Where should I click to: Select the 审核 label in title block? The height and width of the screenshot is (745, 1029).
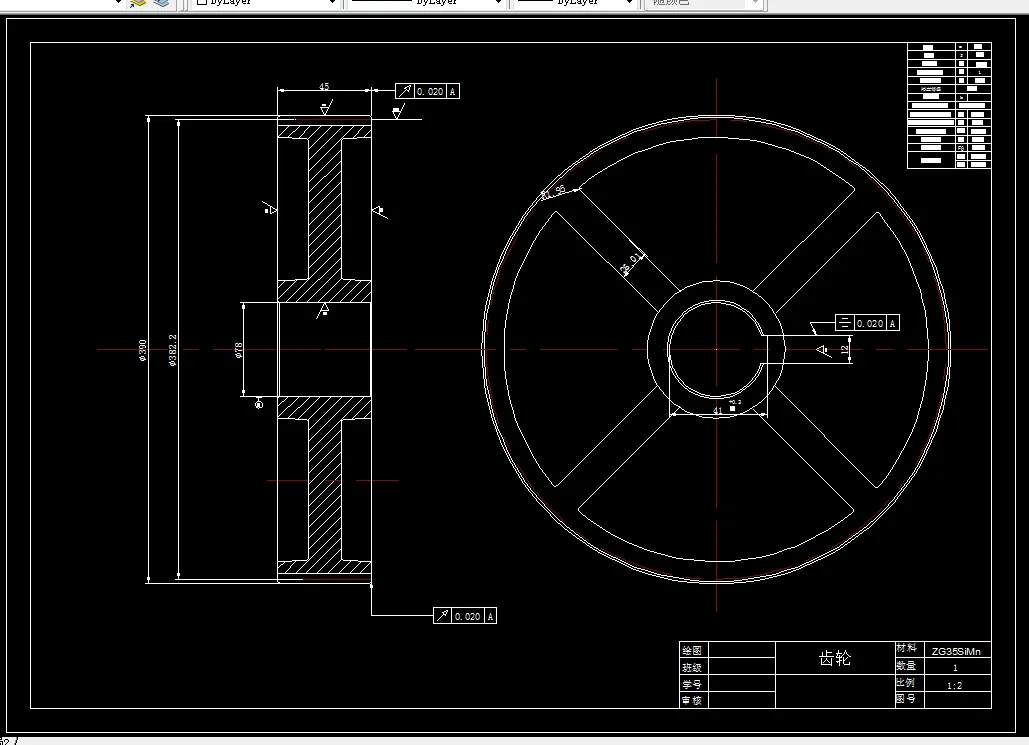[692, 700]
